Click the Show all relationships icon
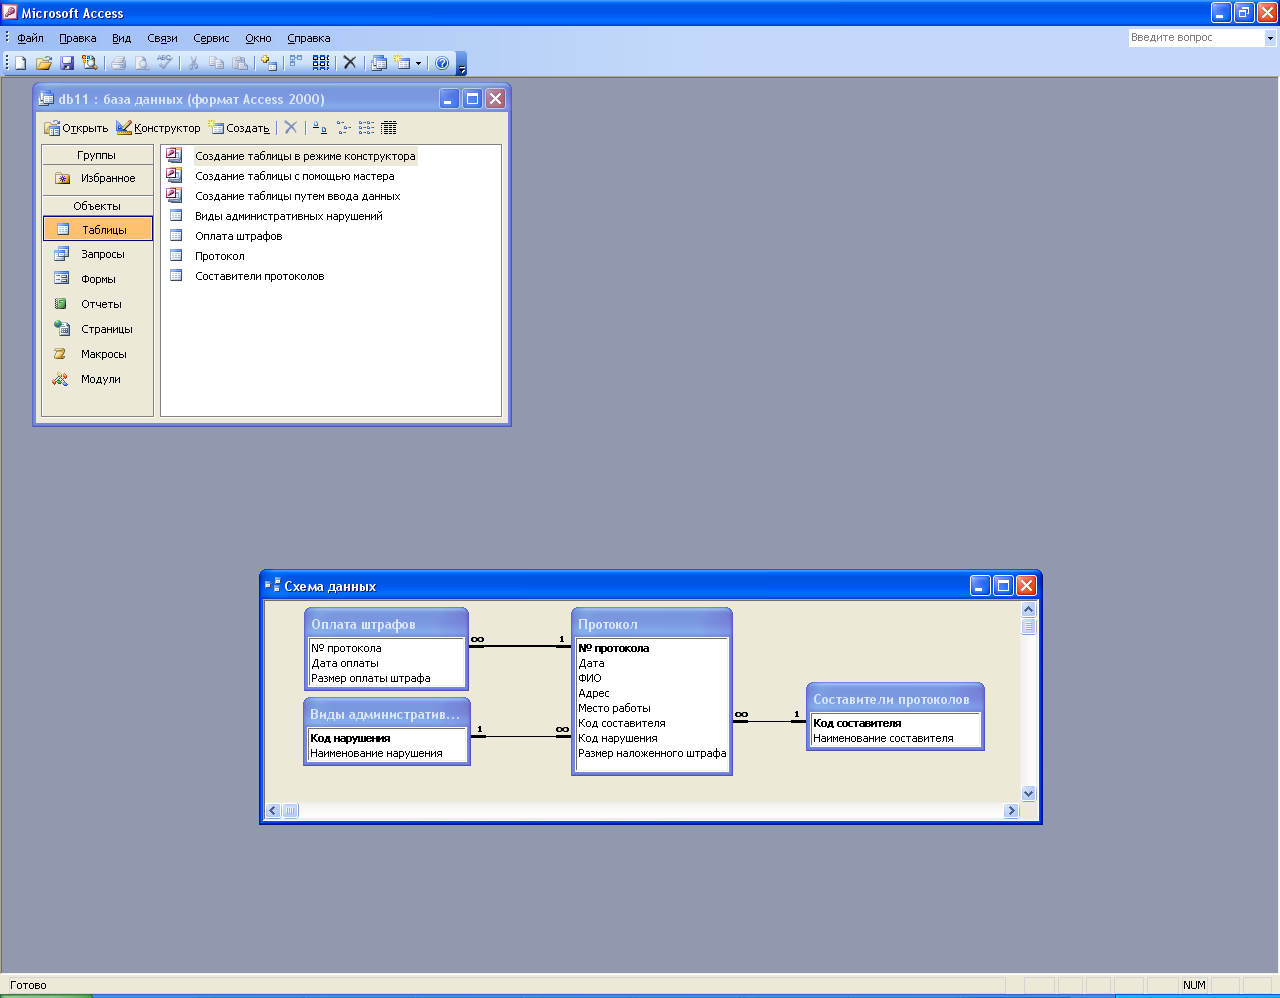 (321, 62)
